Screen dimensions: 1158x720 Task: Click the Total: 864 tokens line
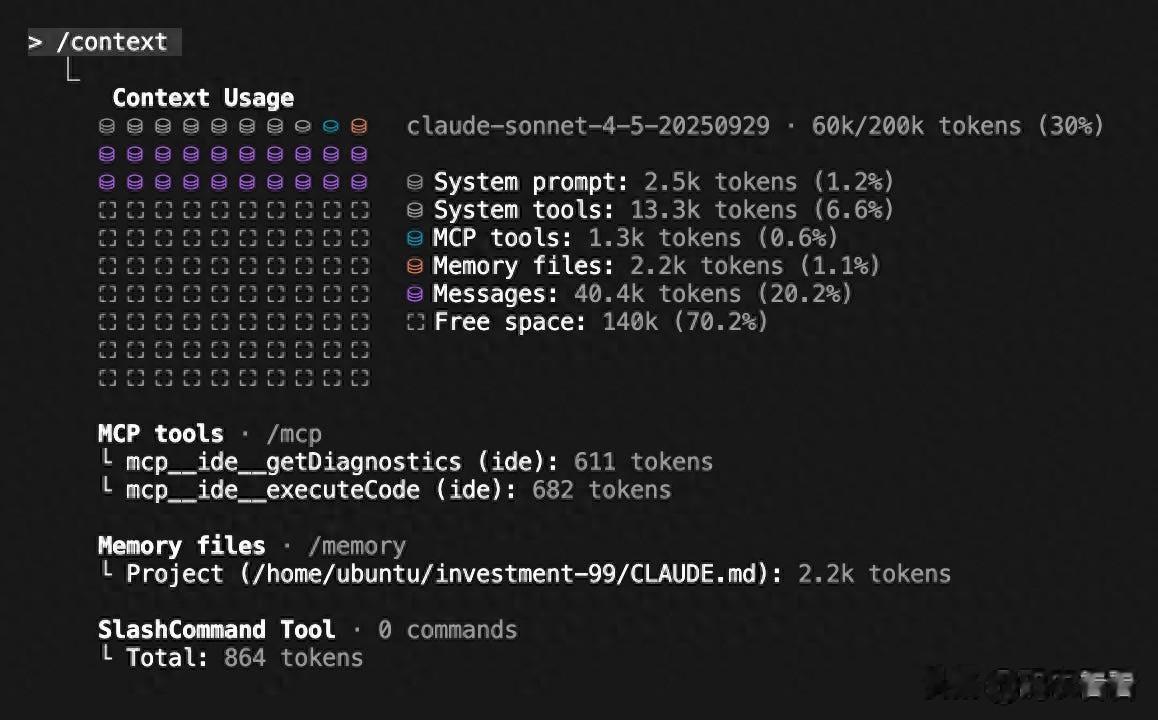pos(244,658)
